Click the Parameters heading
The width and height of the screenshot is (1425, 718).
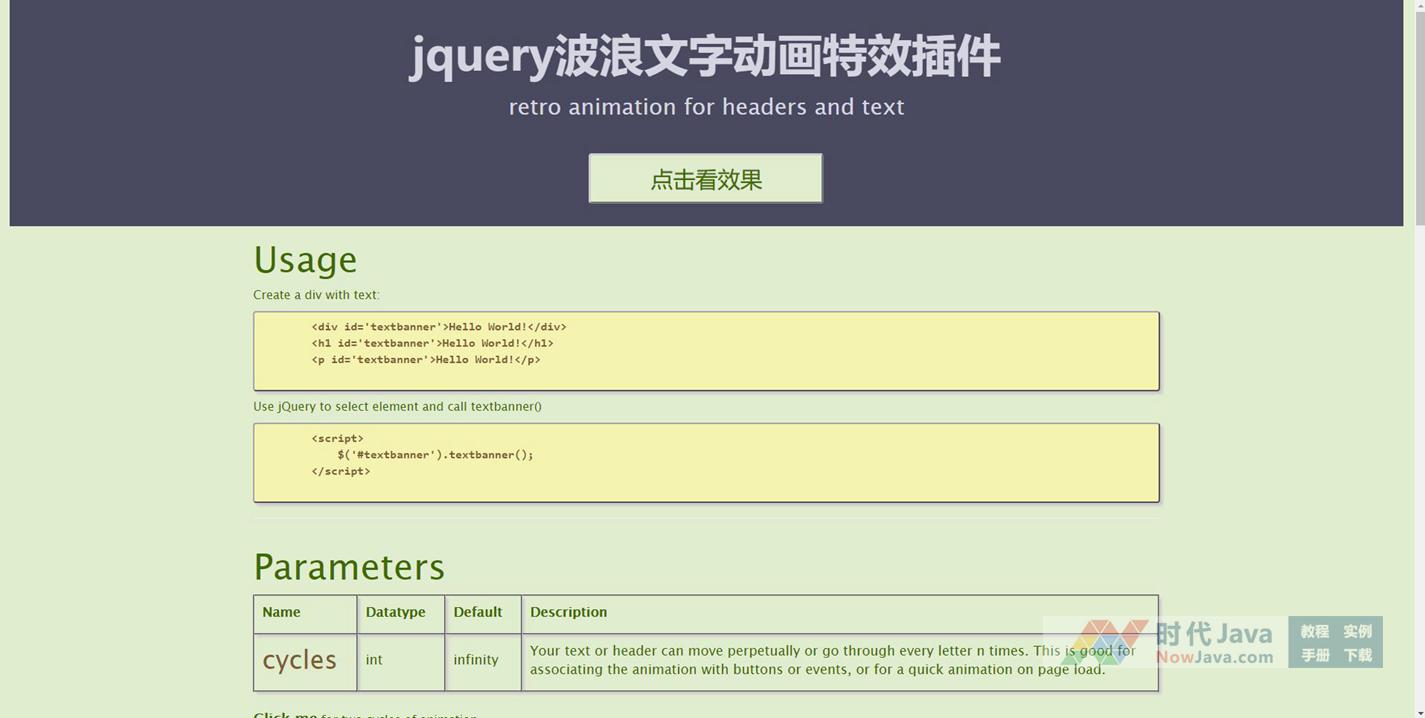(x=349, y=567)
